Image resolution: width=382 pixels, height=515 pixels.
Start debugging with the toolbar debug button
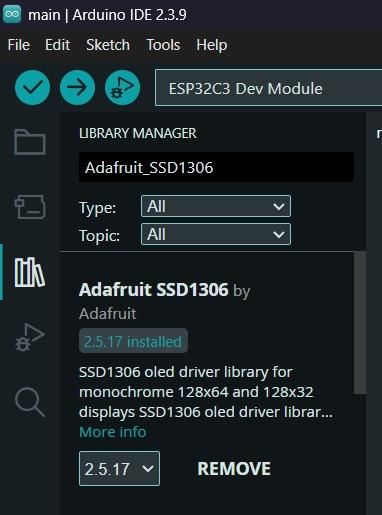(122, 88)
